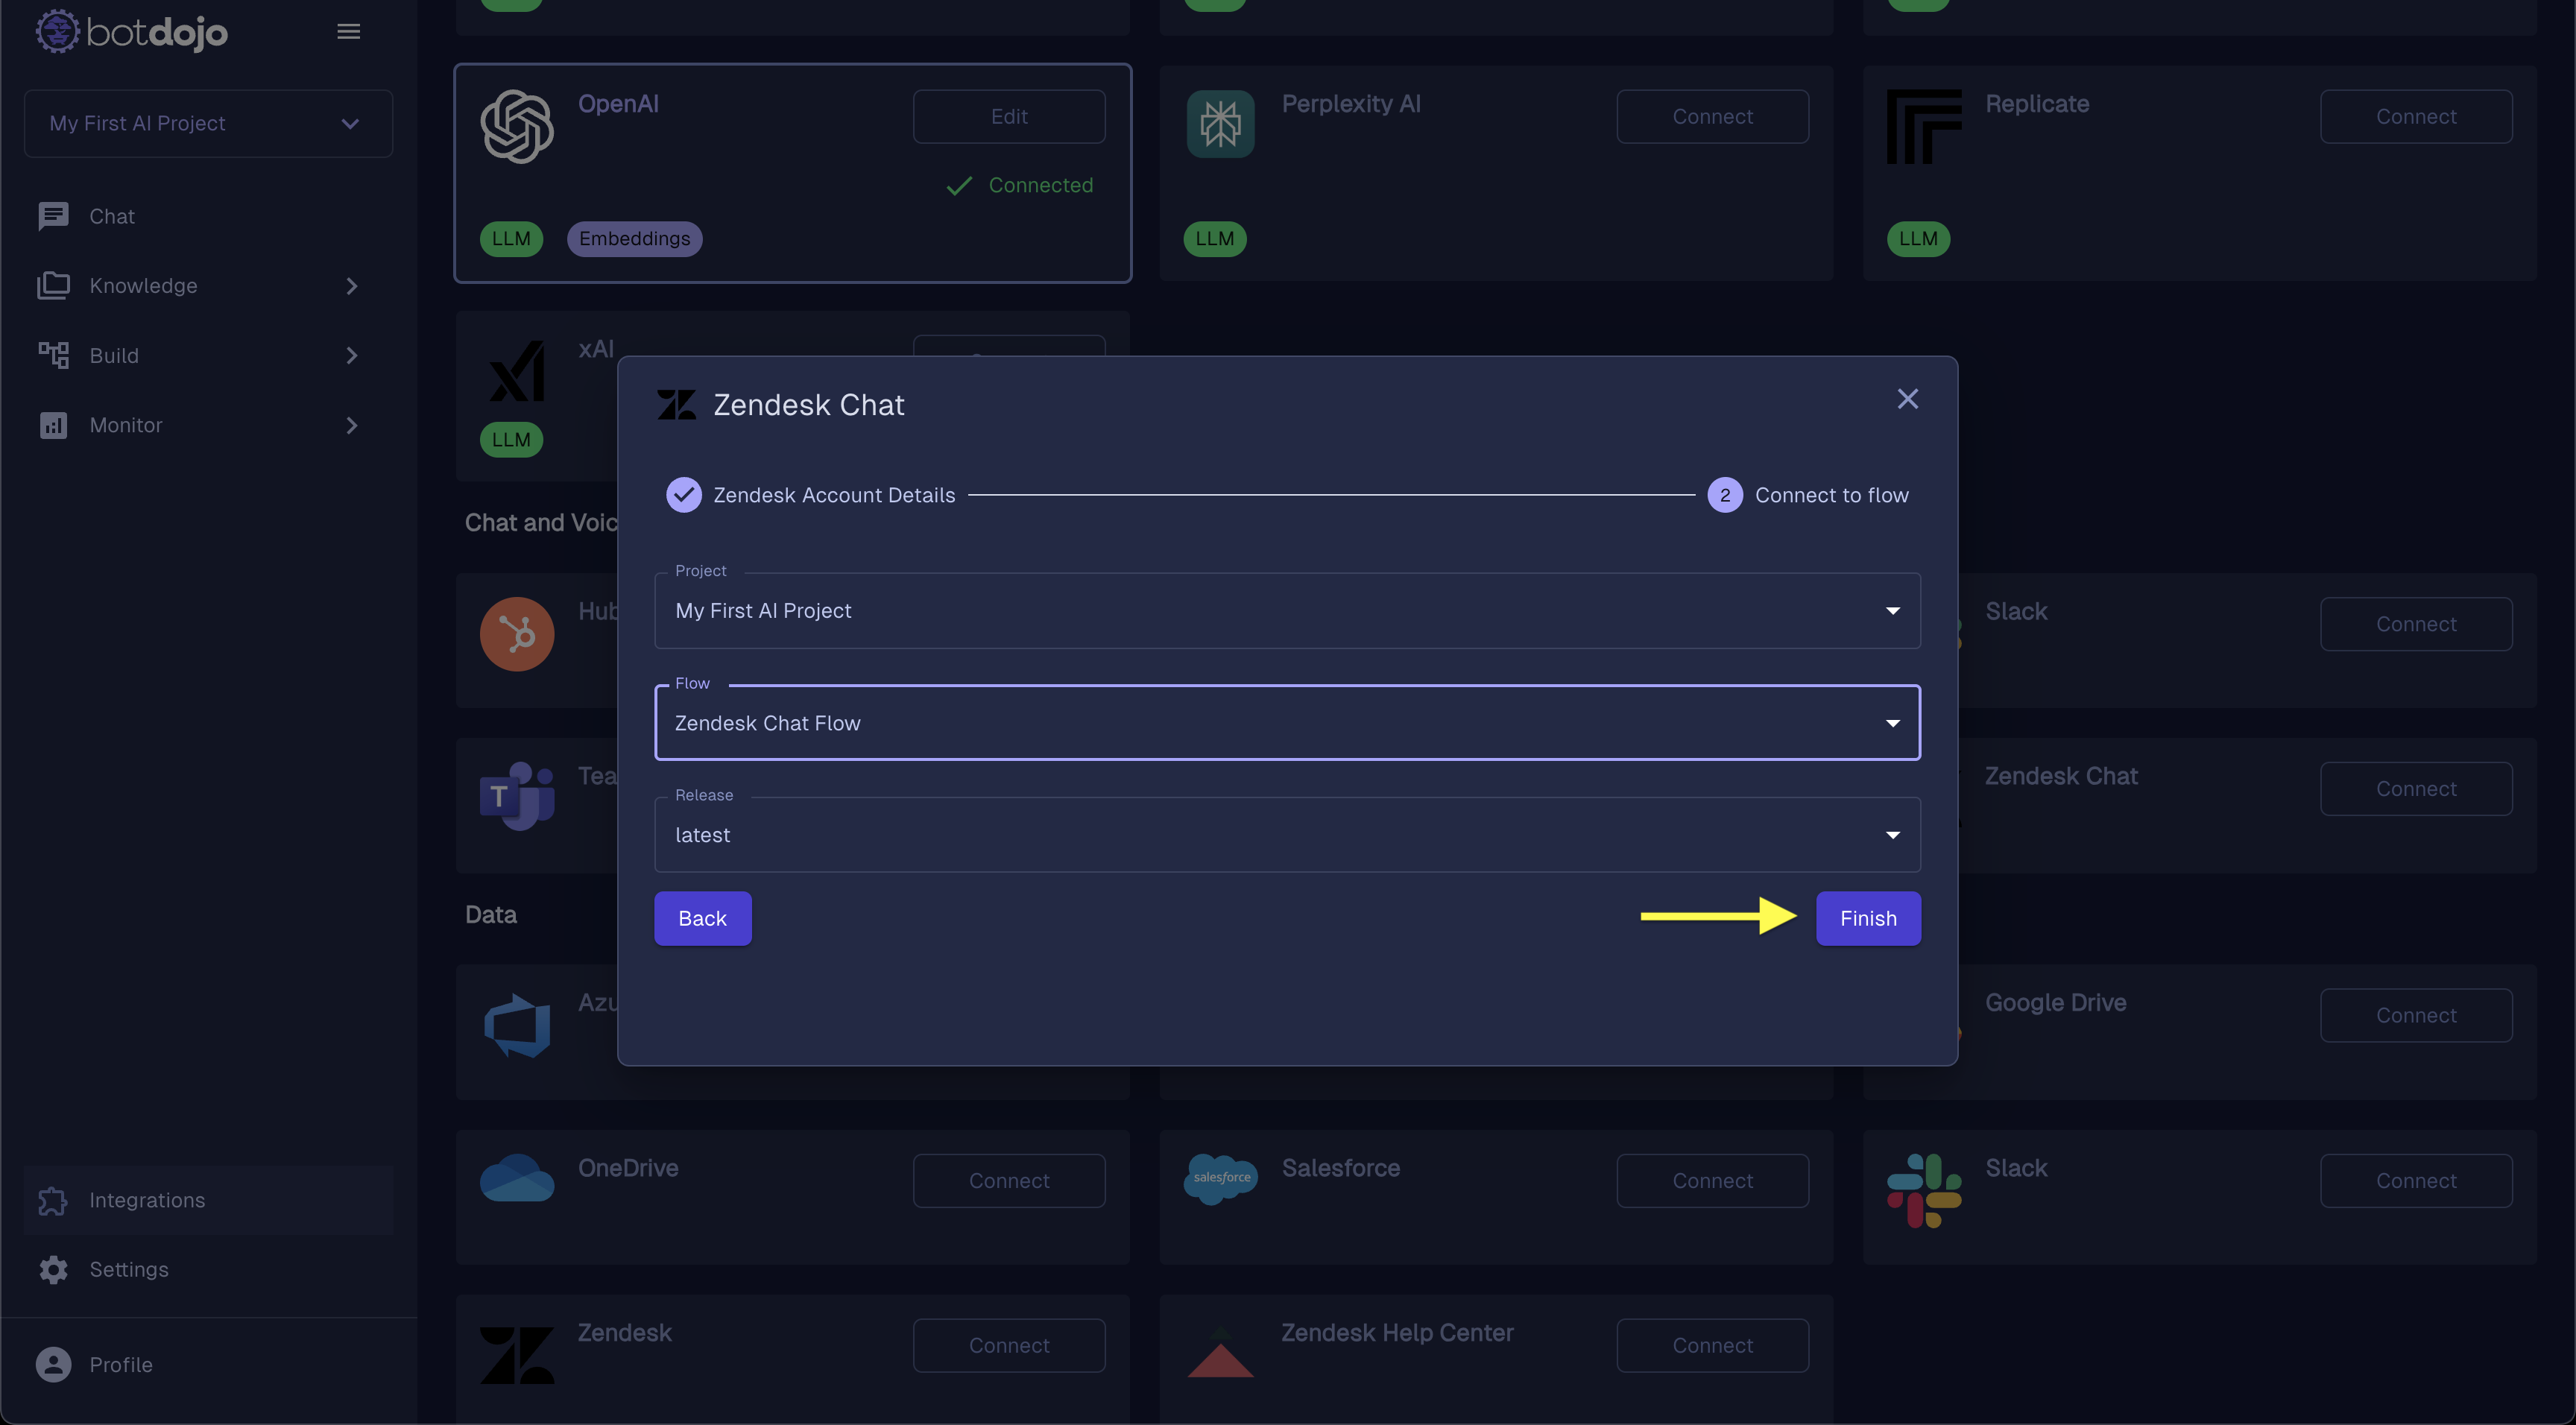Click the OneDrive cloud icon
2576x1425 pixels.
click(516, 1177)
